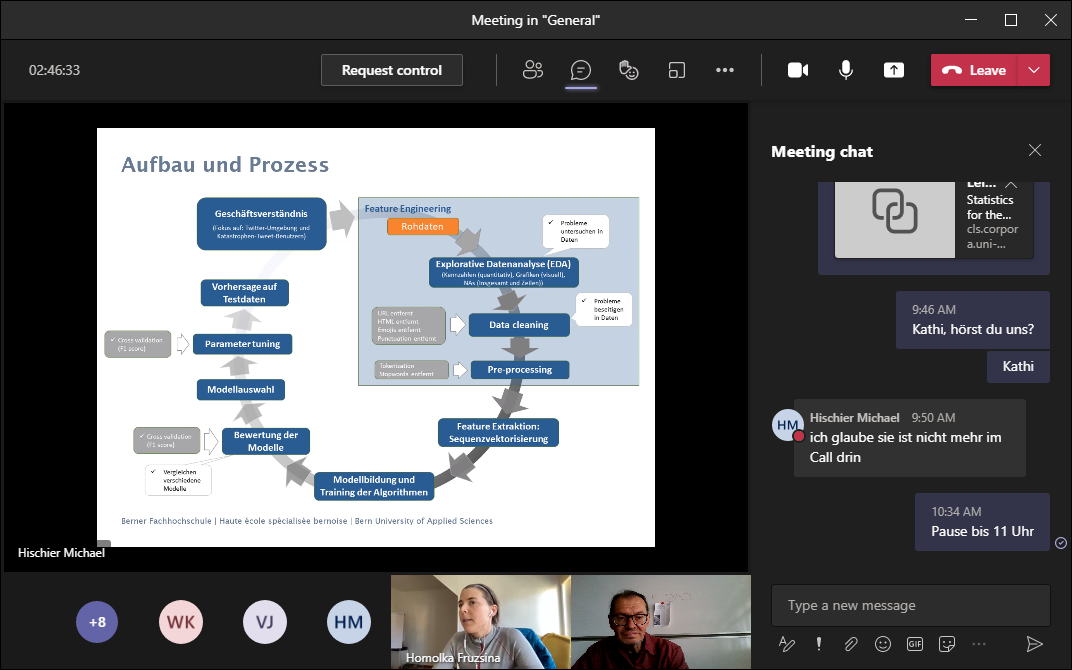Image resolution: width=1072 pixels, height=670 pixels.
Task: Mute or unmute the microphone
Action: coord(846,70)
